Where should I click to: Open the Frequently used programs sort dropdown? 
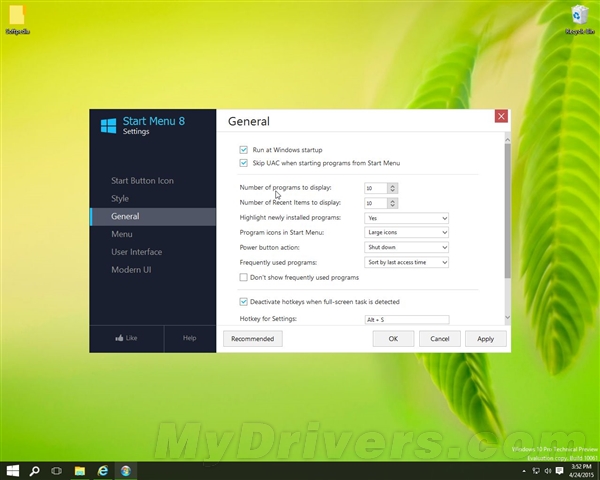point(406,262)
